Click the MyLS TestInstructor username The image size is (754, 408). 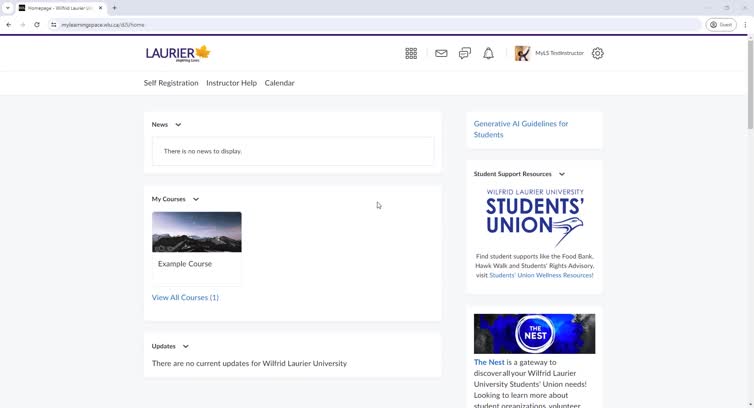(559, 53)
